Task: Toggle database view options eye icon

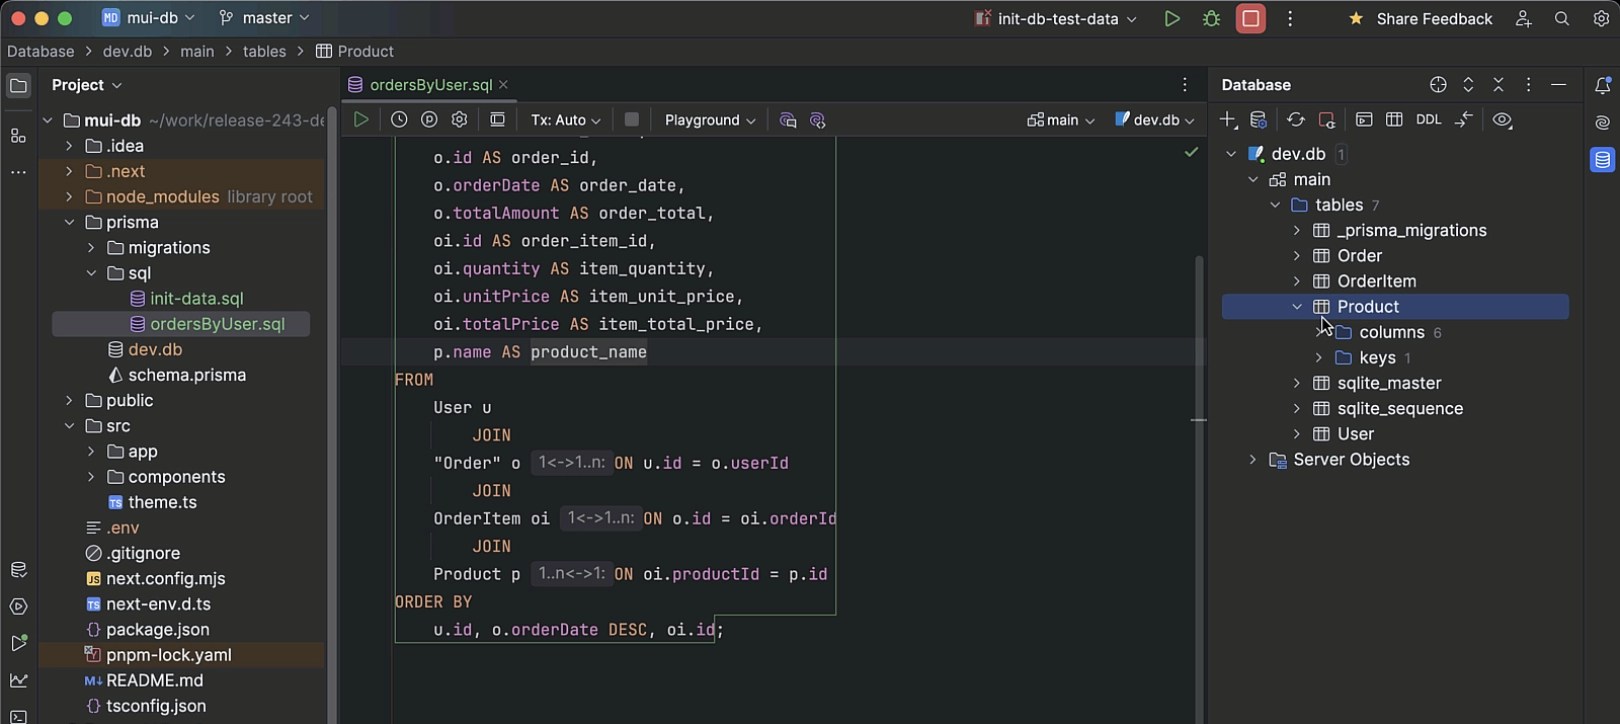Action: coord(1502,120)
